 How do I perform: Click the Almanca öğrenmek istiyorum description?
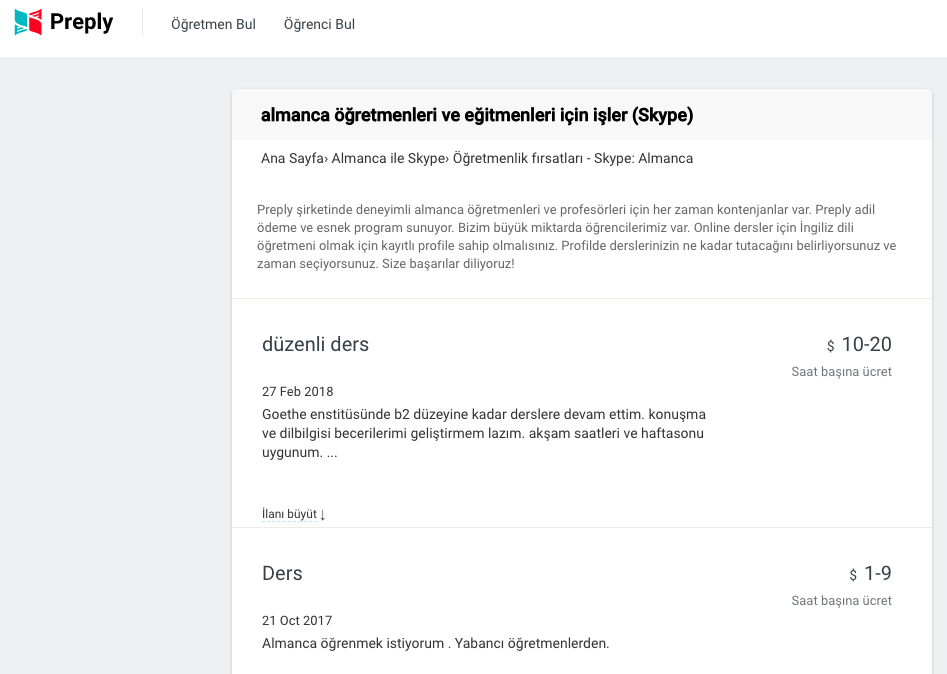[x=435, y=643]
